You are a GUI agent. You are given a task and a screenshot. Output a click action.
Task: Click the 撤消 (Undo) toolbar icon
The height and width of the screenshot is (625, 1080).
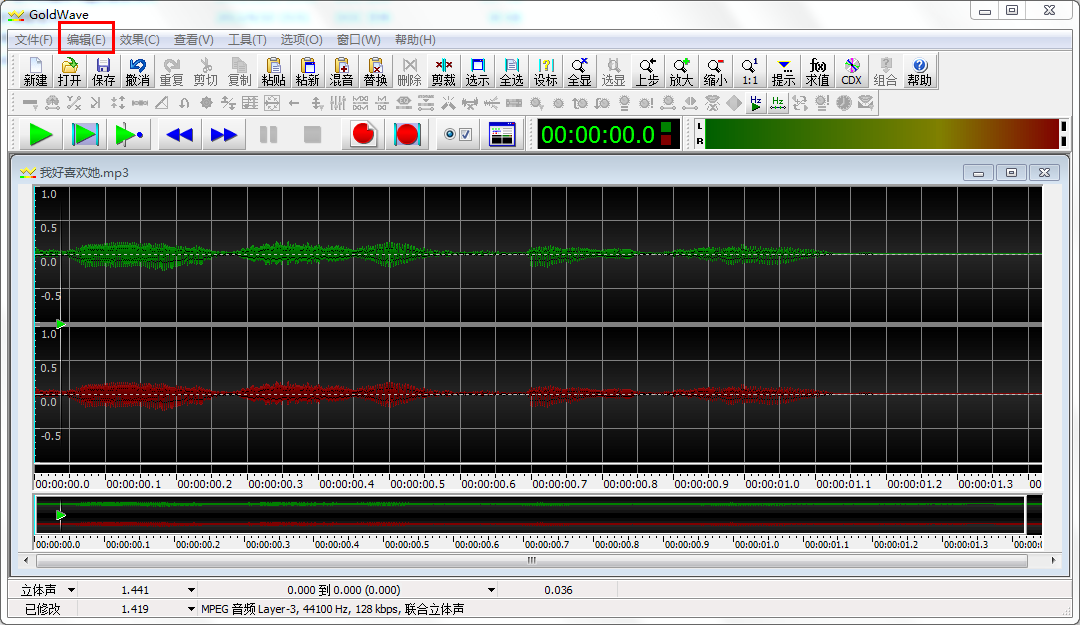(137, 71)
